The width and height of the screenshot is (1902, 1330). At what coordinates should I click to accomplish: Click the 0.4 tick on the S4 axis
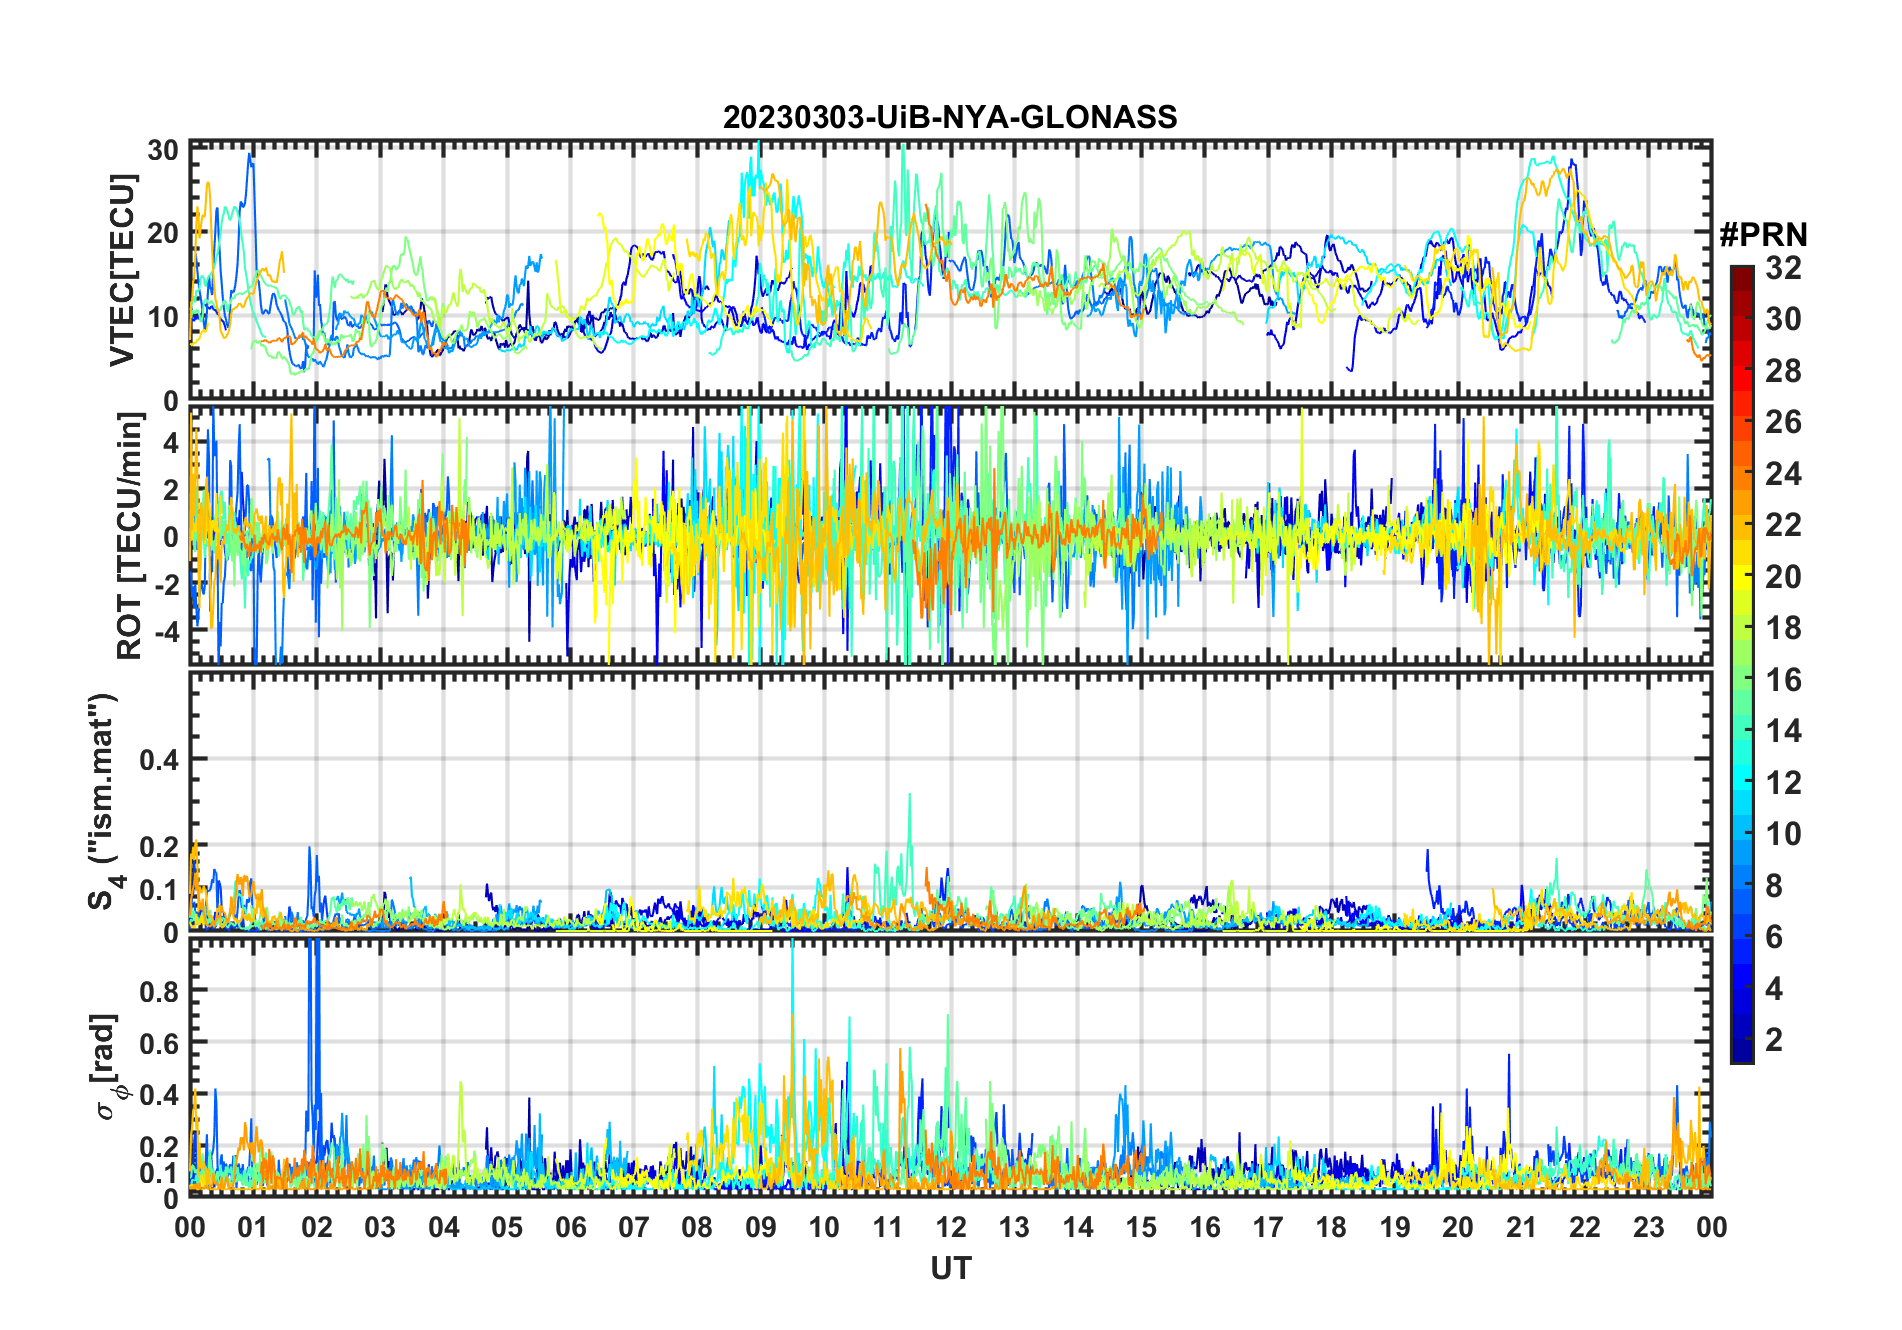[159, 759]
